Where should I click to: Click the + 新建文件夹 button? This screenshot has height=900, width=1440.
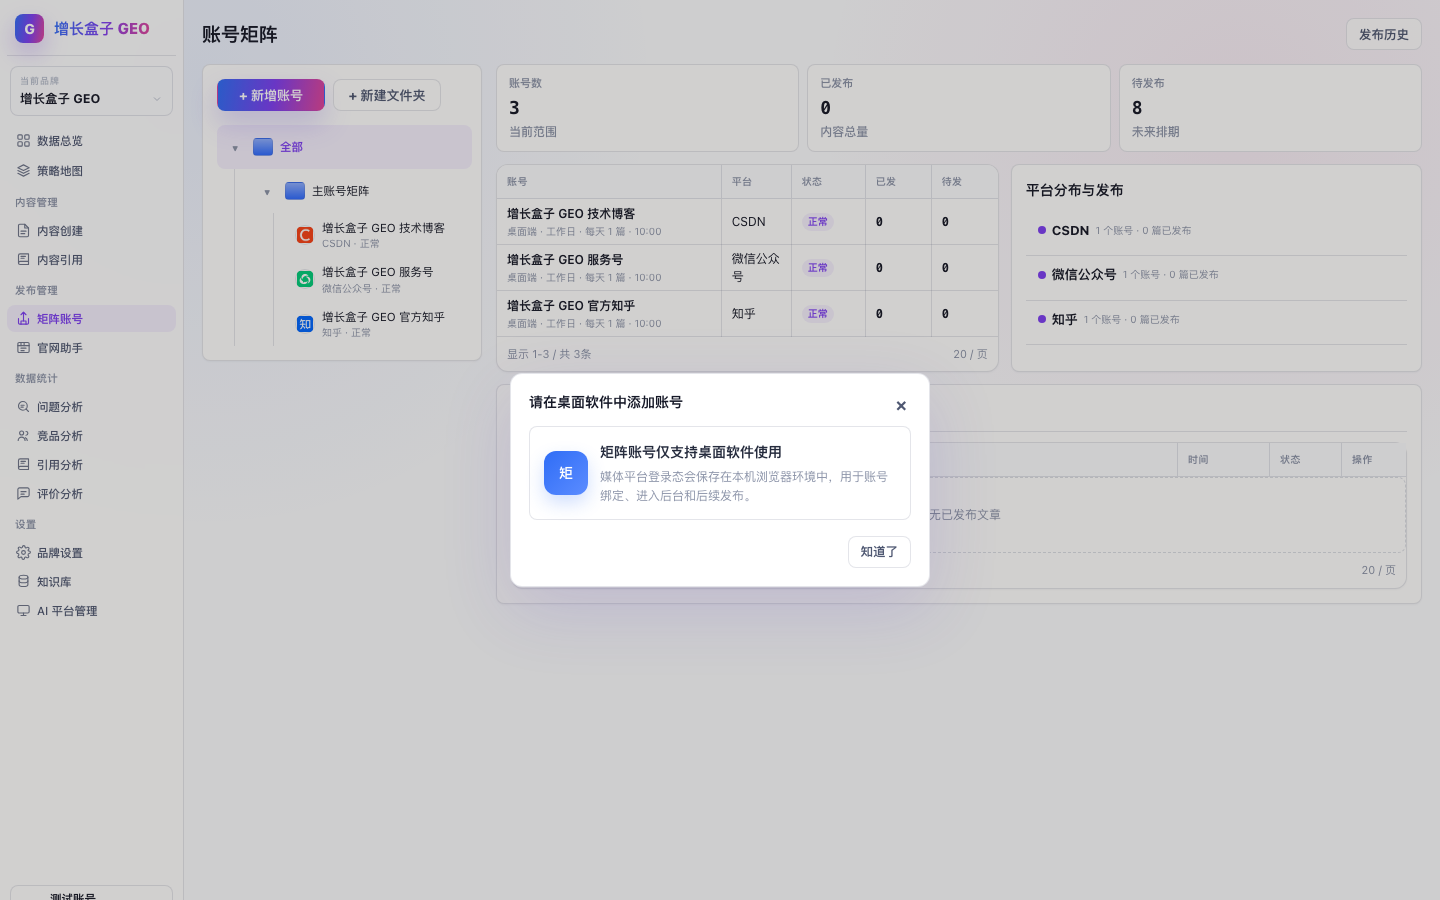point(387,95)
